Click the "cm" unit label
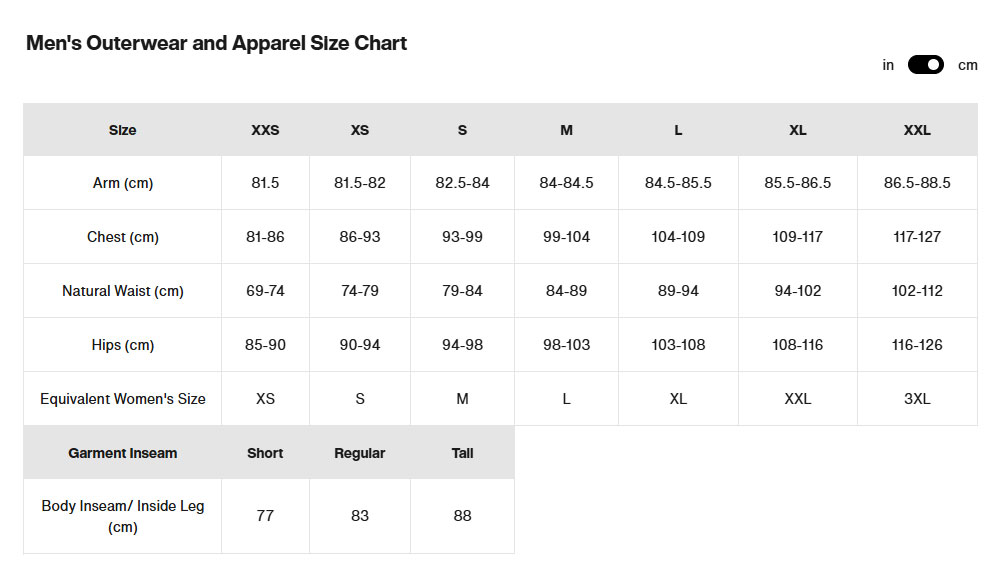Screen dimensions: 1000x574 (x=967, y=65)
